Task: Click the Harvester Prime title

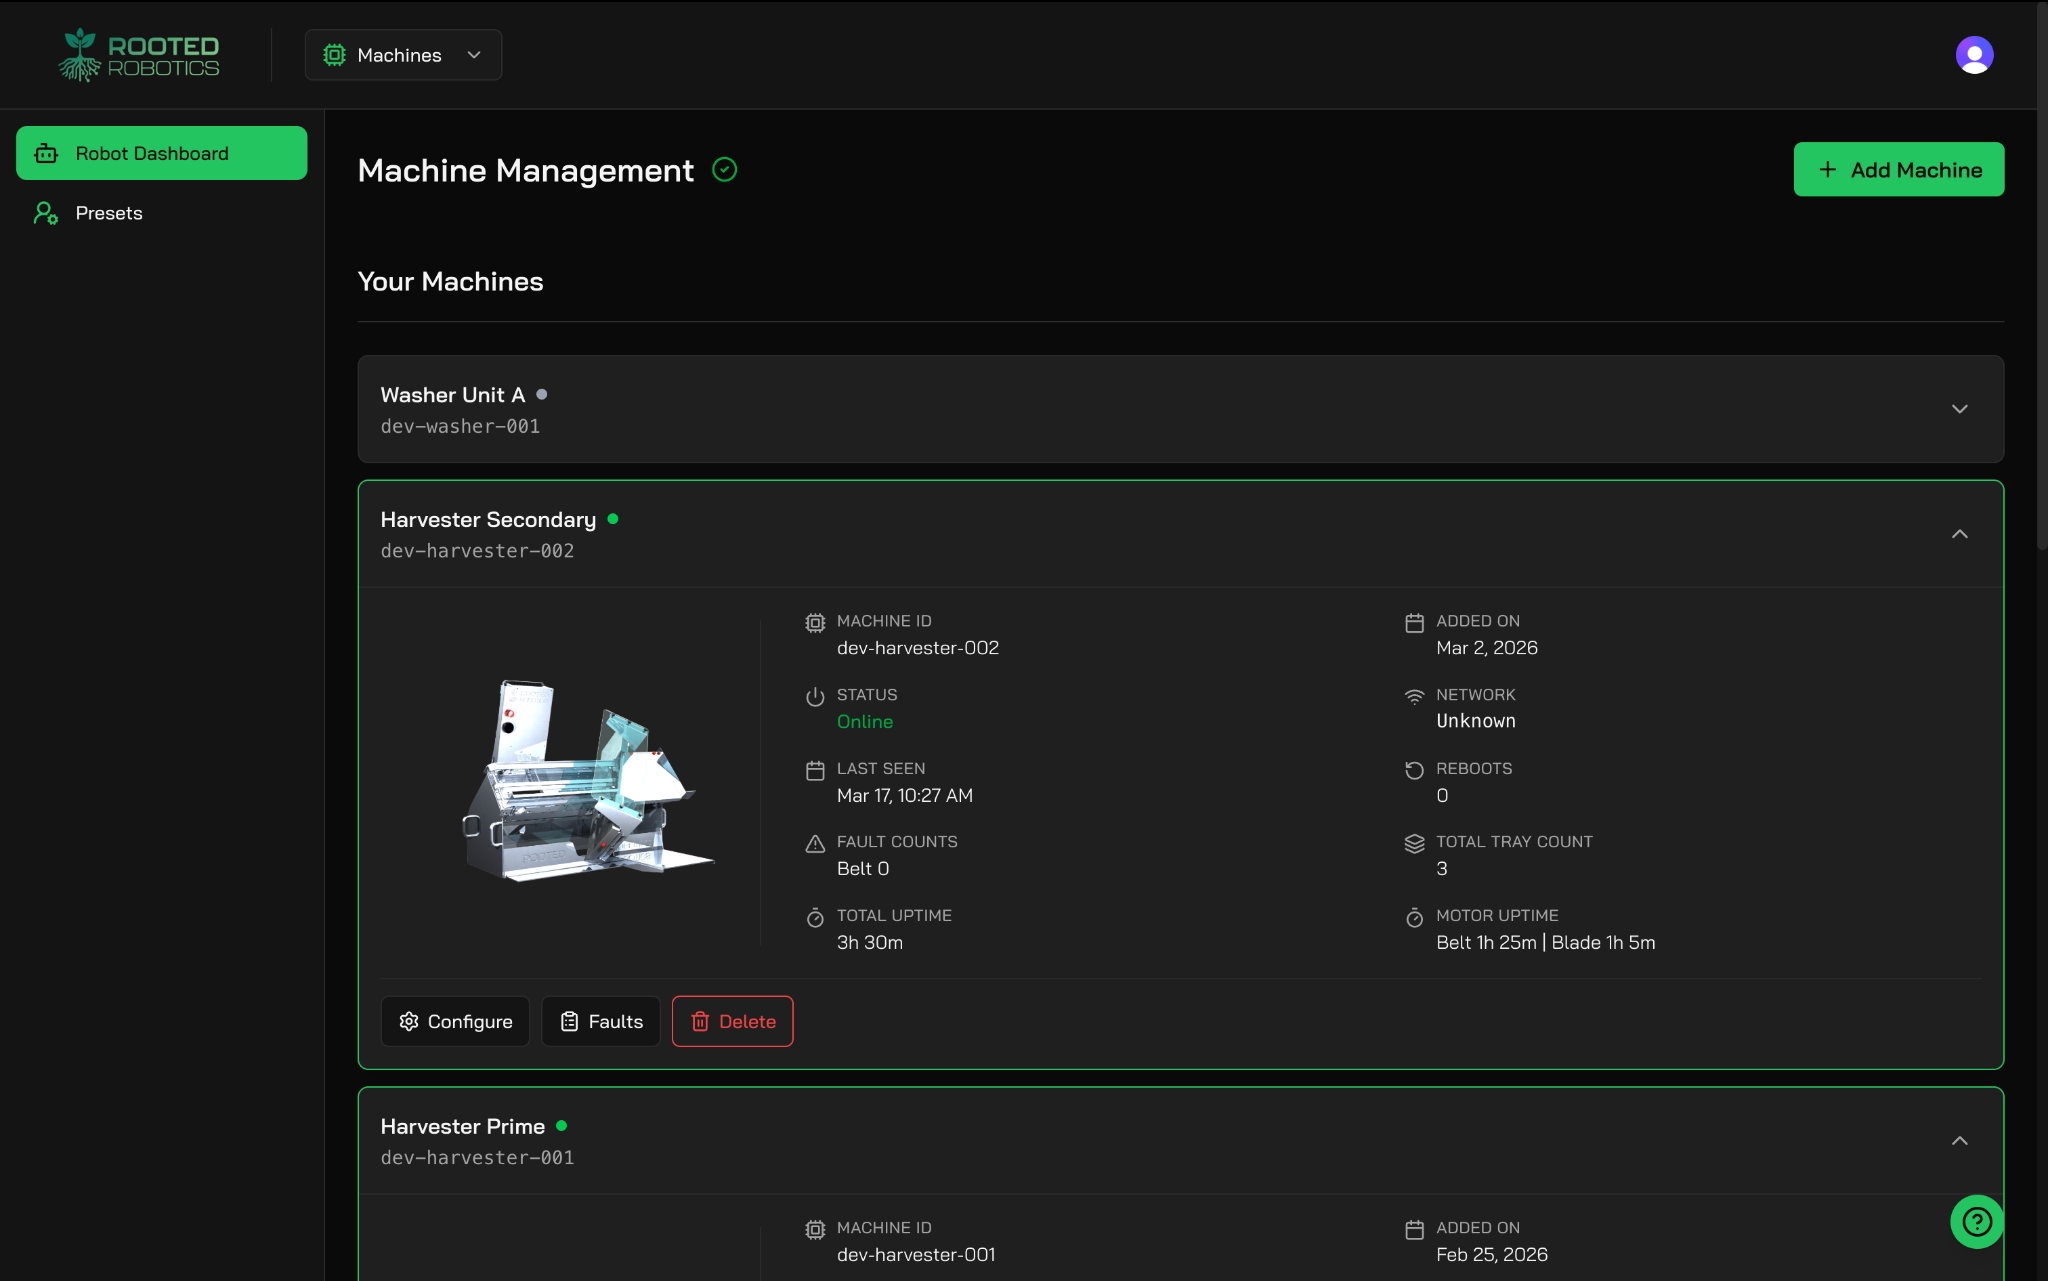Action: click(462, 1127)
